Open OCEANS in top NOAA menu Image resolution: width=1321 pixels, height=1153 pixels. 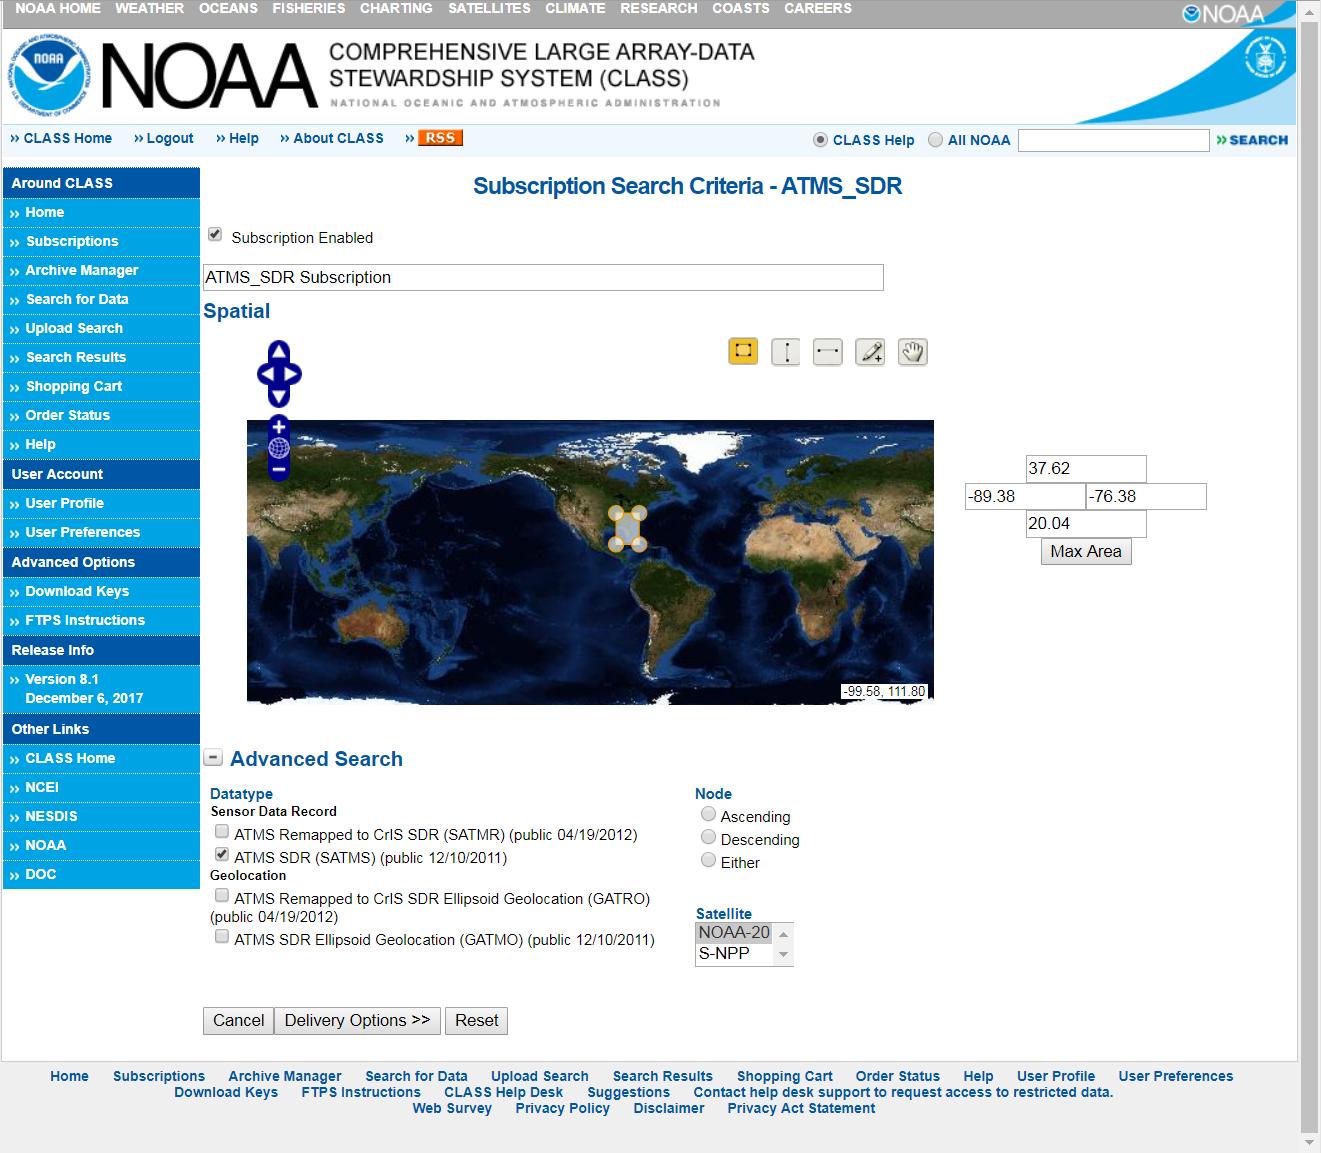pyautogui.click(x=228, y=8)
